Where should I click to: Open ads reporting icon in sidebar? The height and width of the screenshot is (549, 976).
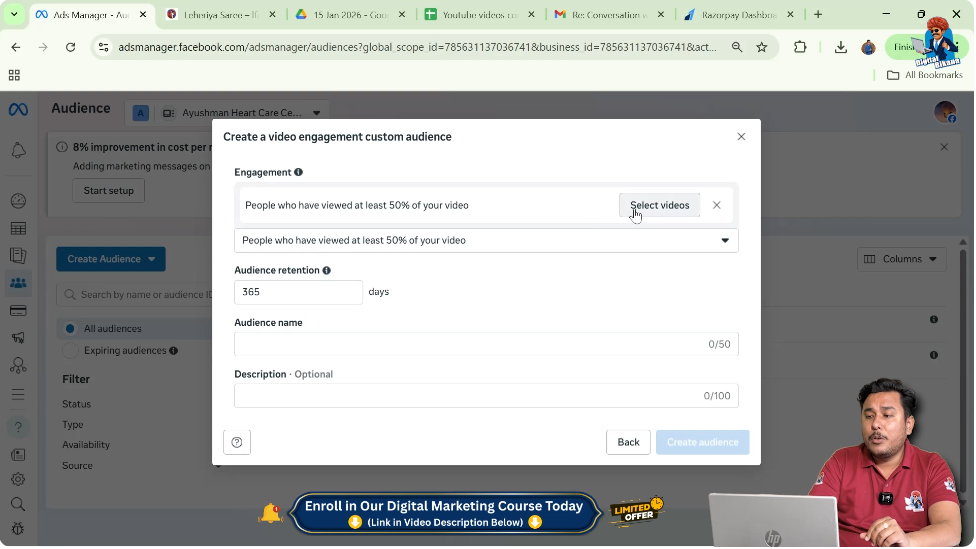click(18, 256)
